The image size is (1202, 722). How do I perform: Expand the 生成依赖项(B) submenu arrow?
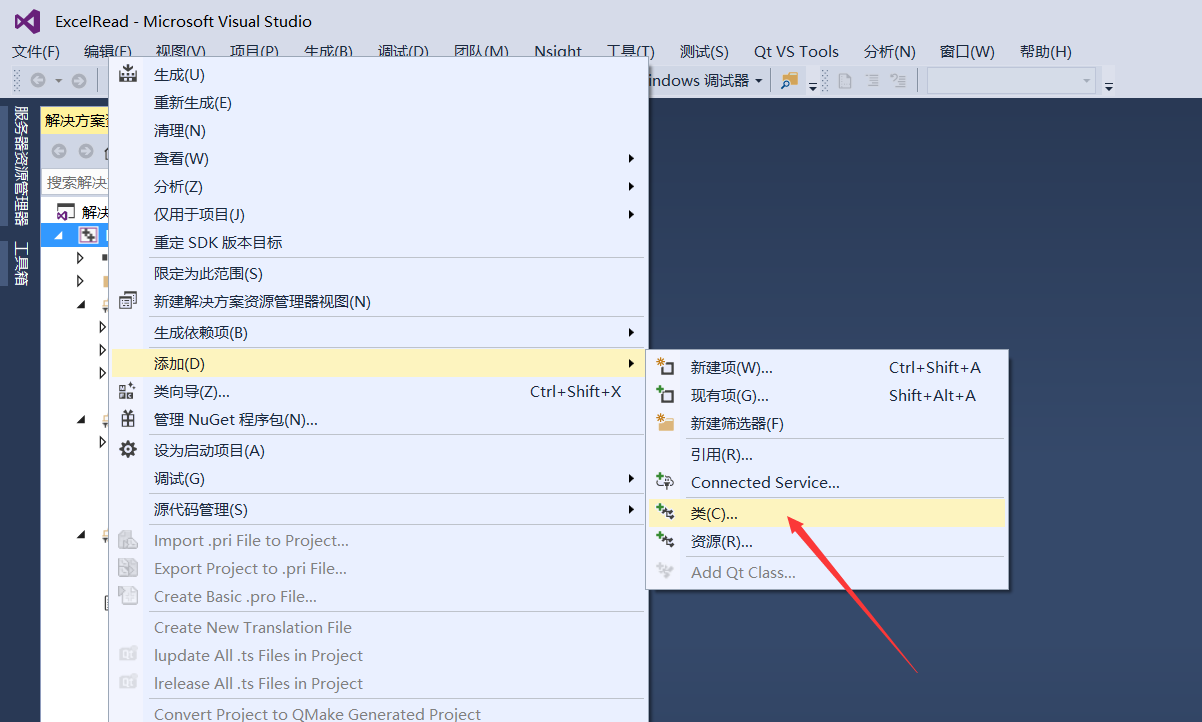[631, 332]
